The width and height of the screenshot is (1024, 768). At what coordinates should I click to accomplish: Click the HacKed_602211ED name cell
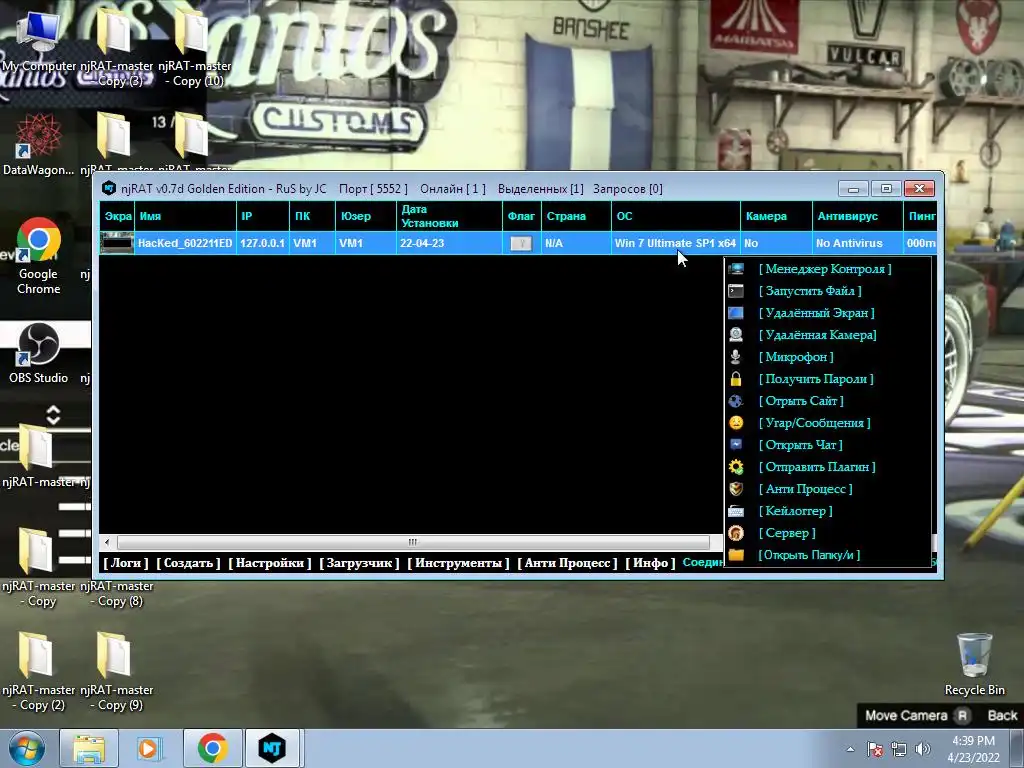coord(185,243)
